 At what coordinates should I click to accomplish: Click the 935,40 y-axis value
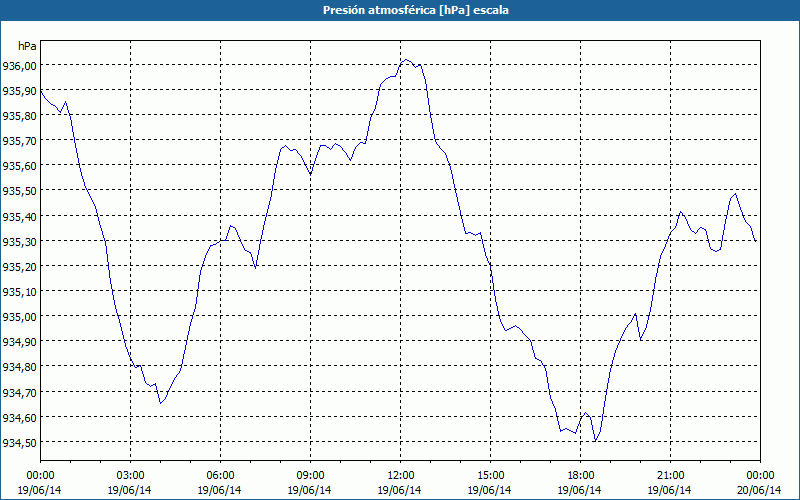pyautogui.click(x=19, y=216)
